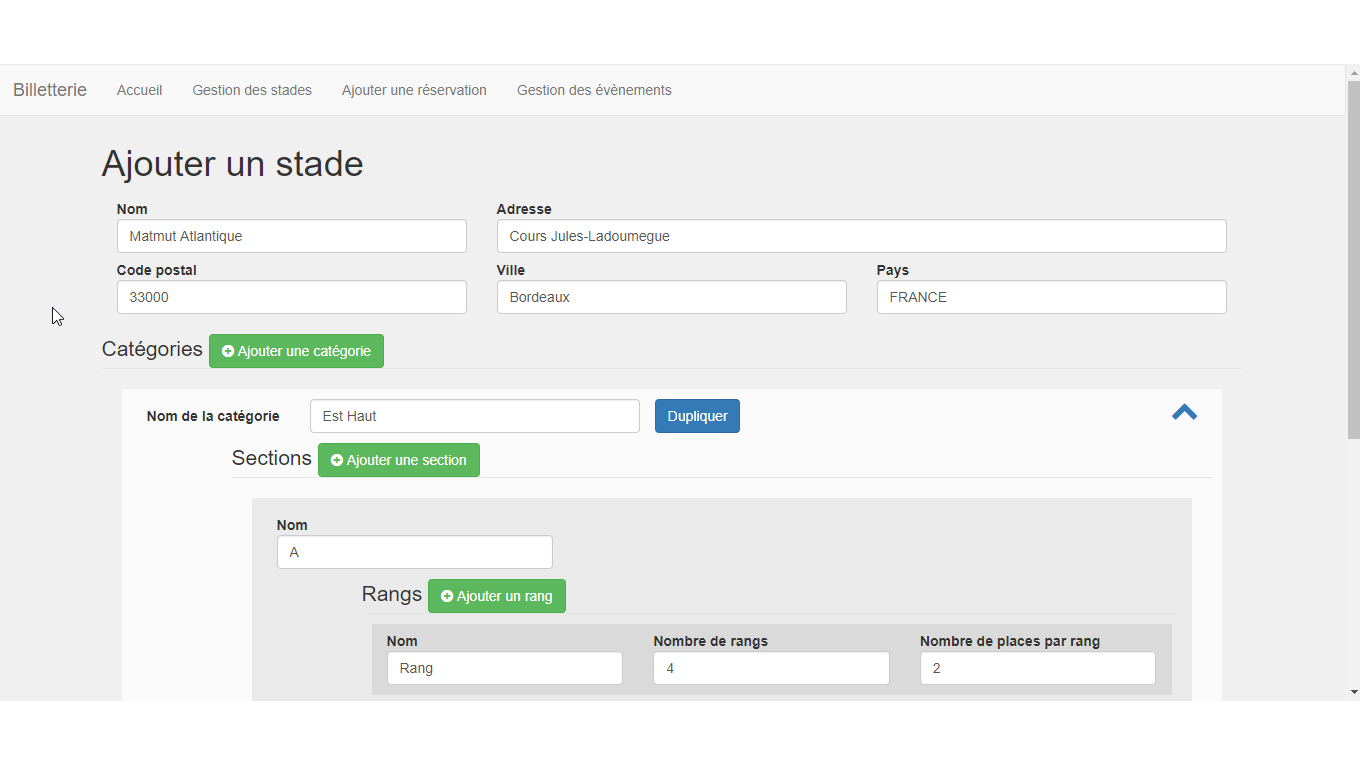Open the Accueil menu item
Image resolution: width=1360 pixels, height=765 pixels.
tap(139, 90)
